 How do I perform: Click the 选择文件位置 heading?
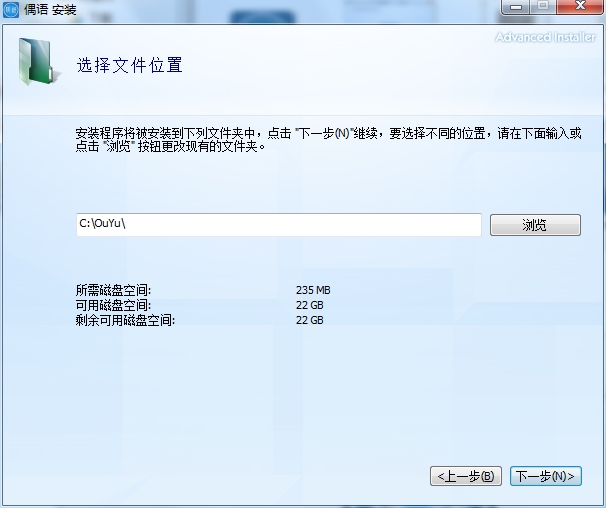129,65
